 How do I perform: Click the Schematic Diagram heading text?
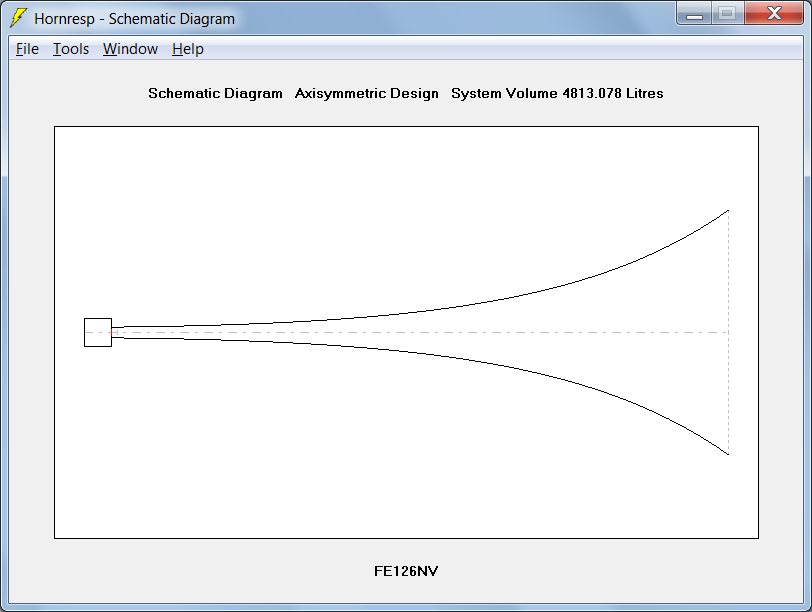tap(215, 93)
